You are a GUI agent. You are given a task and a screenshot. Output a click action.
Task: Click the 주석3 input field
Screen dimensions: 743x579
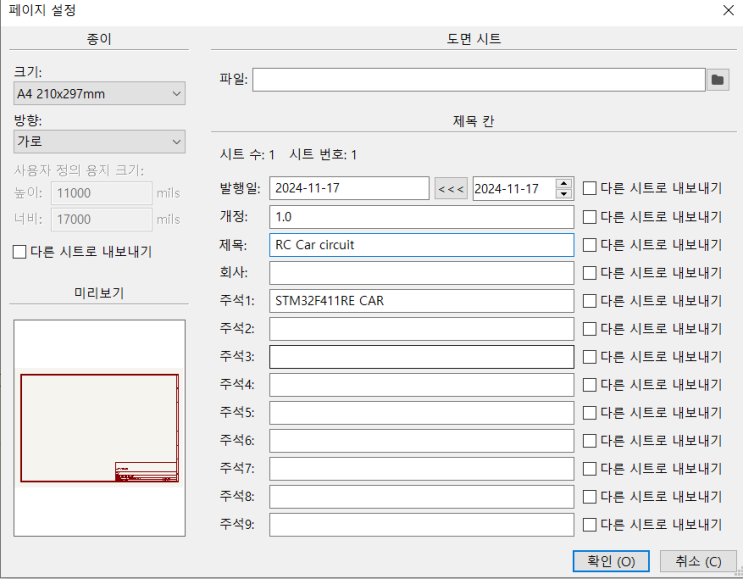[x=422, y=357]
